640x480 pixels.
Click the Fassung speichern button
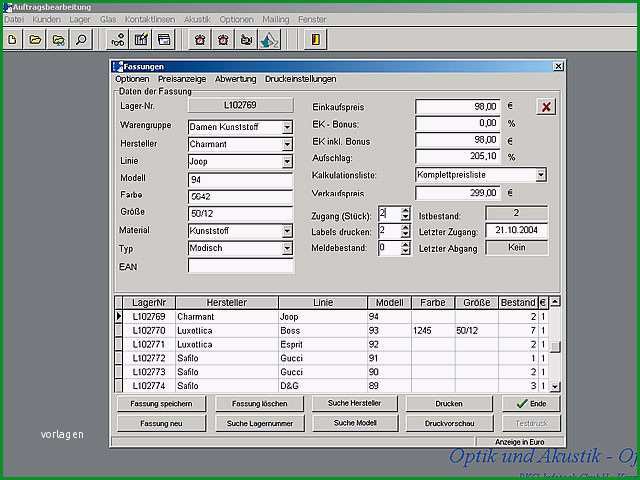161,404
